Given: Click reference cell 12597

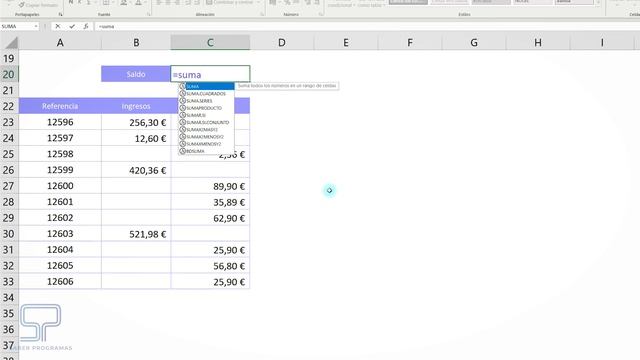Looking at the screenshot, I should pyautogui.click(x=60, y=138).
